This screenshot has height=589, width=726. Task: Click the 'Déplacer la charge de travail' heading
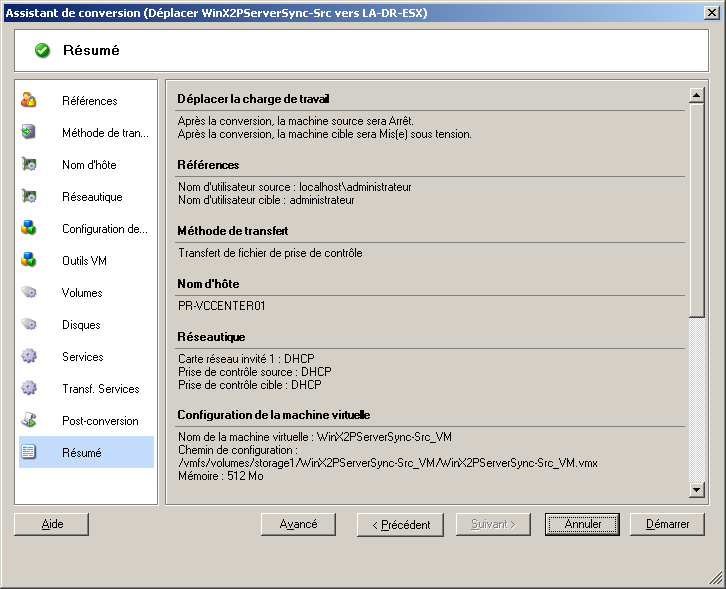[x=253, y=99]
